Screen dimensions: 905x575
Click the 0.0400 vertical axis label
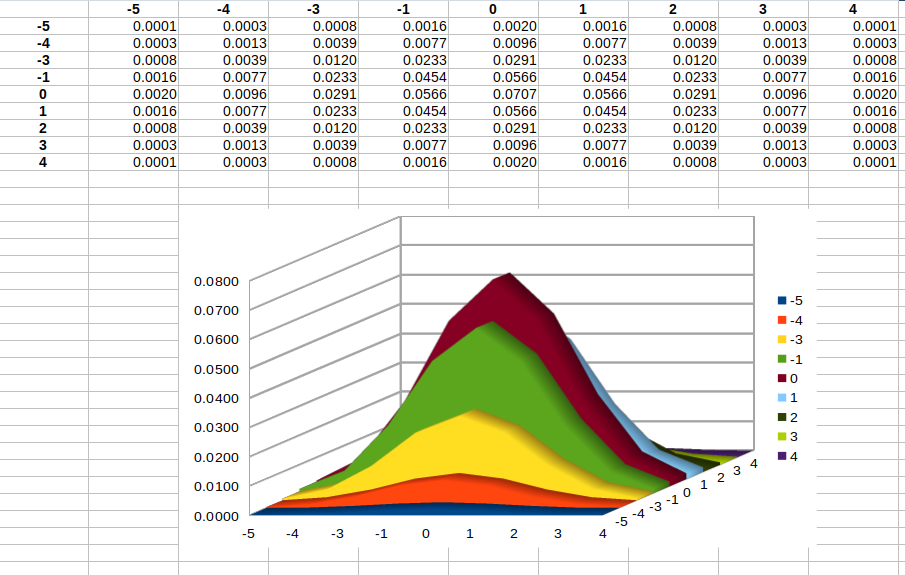215,398
